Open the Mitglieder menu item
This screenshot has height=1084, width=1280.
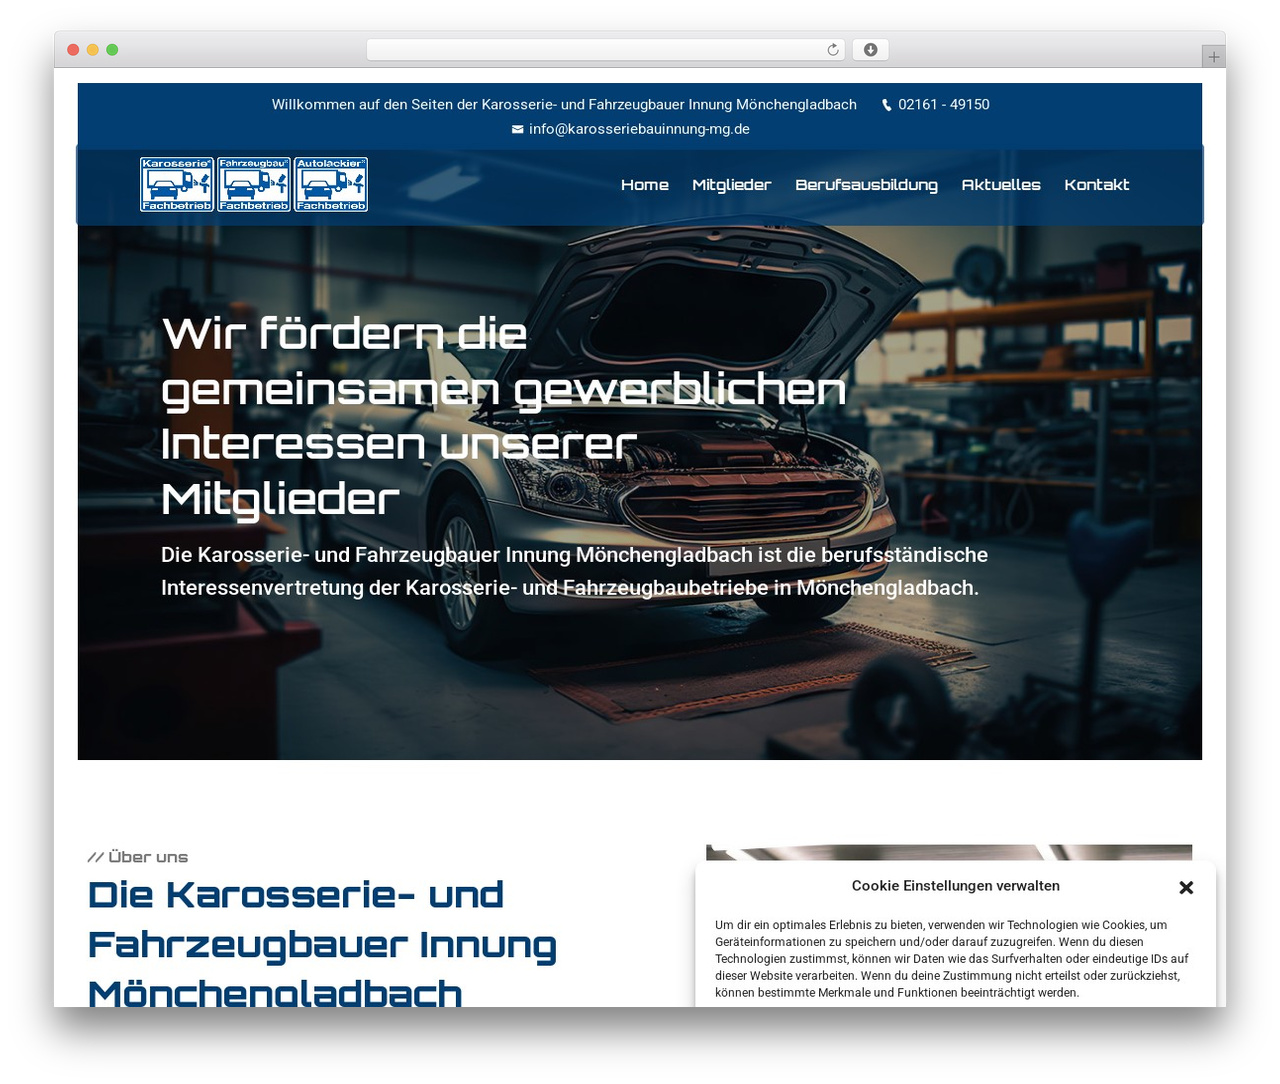(732, 185)
